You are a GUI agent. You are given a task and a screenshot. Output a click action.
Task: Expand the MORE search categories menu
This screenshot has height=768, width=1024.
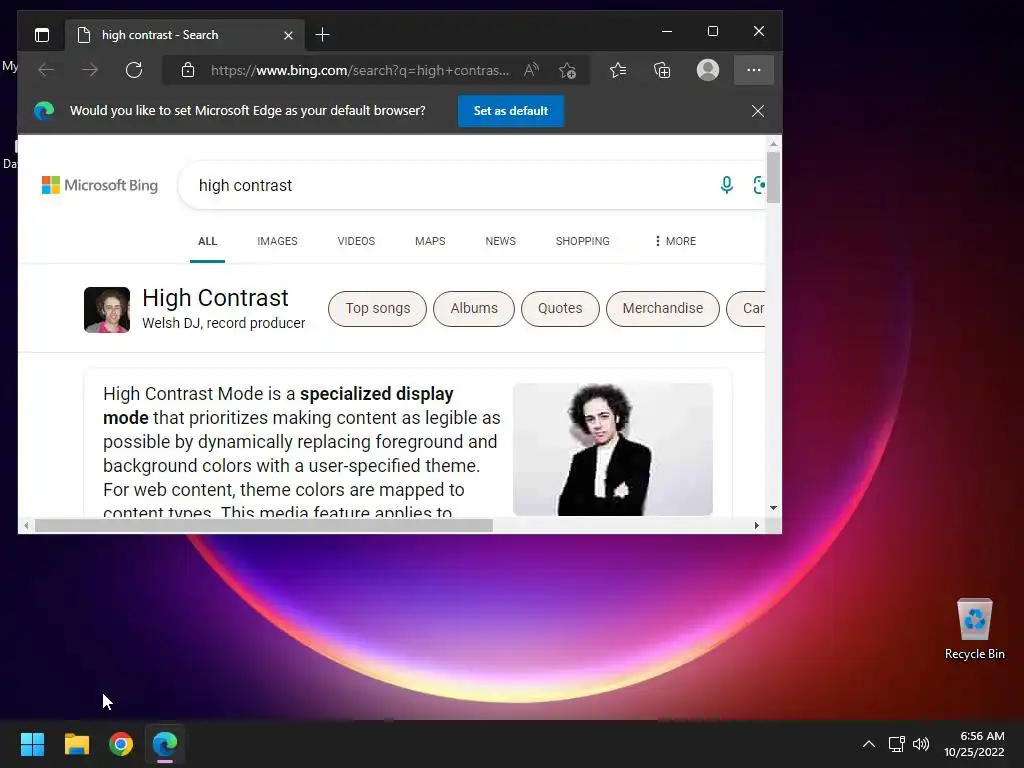[675, 242]
